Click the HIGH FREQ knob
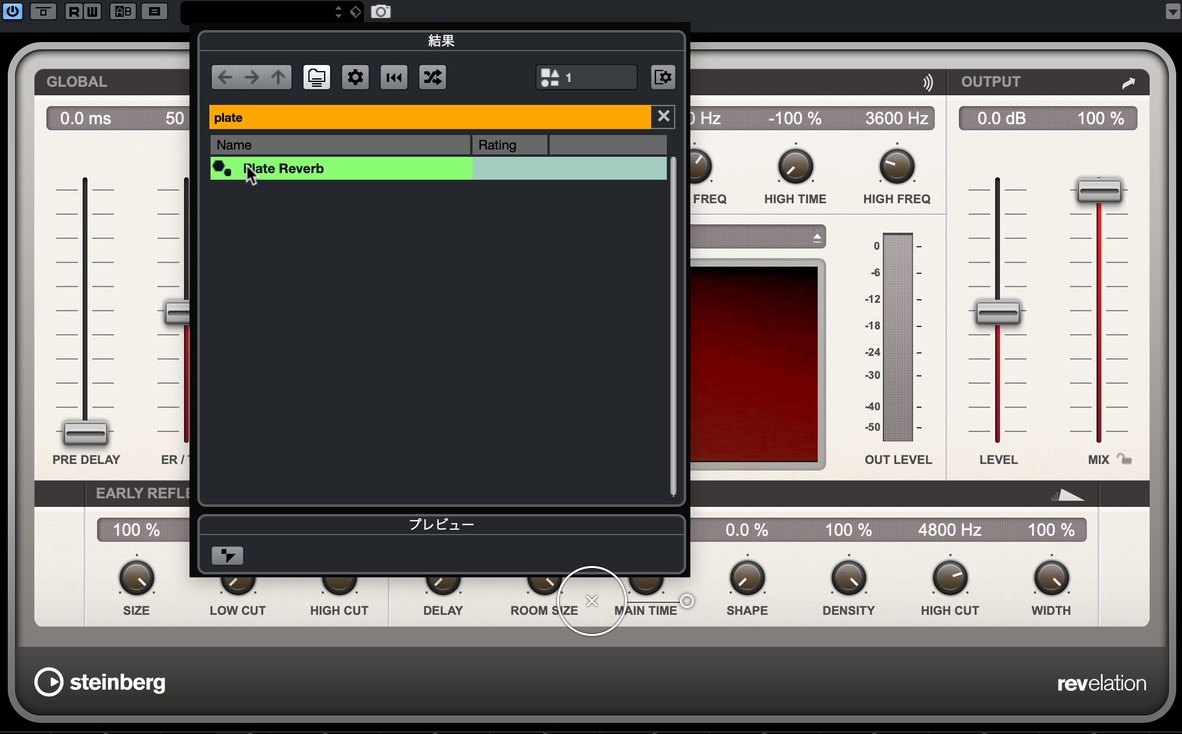This screenshot has height=734, width=1182. pyautogui.click(x=896, y=167)
